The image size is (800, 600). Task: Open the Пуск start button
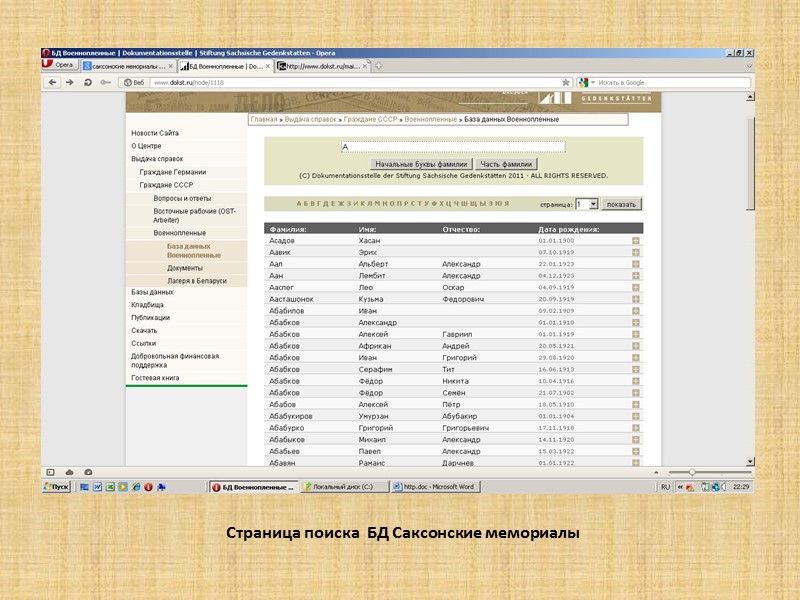point(56,487)
